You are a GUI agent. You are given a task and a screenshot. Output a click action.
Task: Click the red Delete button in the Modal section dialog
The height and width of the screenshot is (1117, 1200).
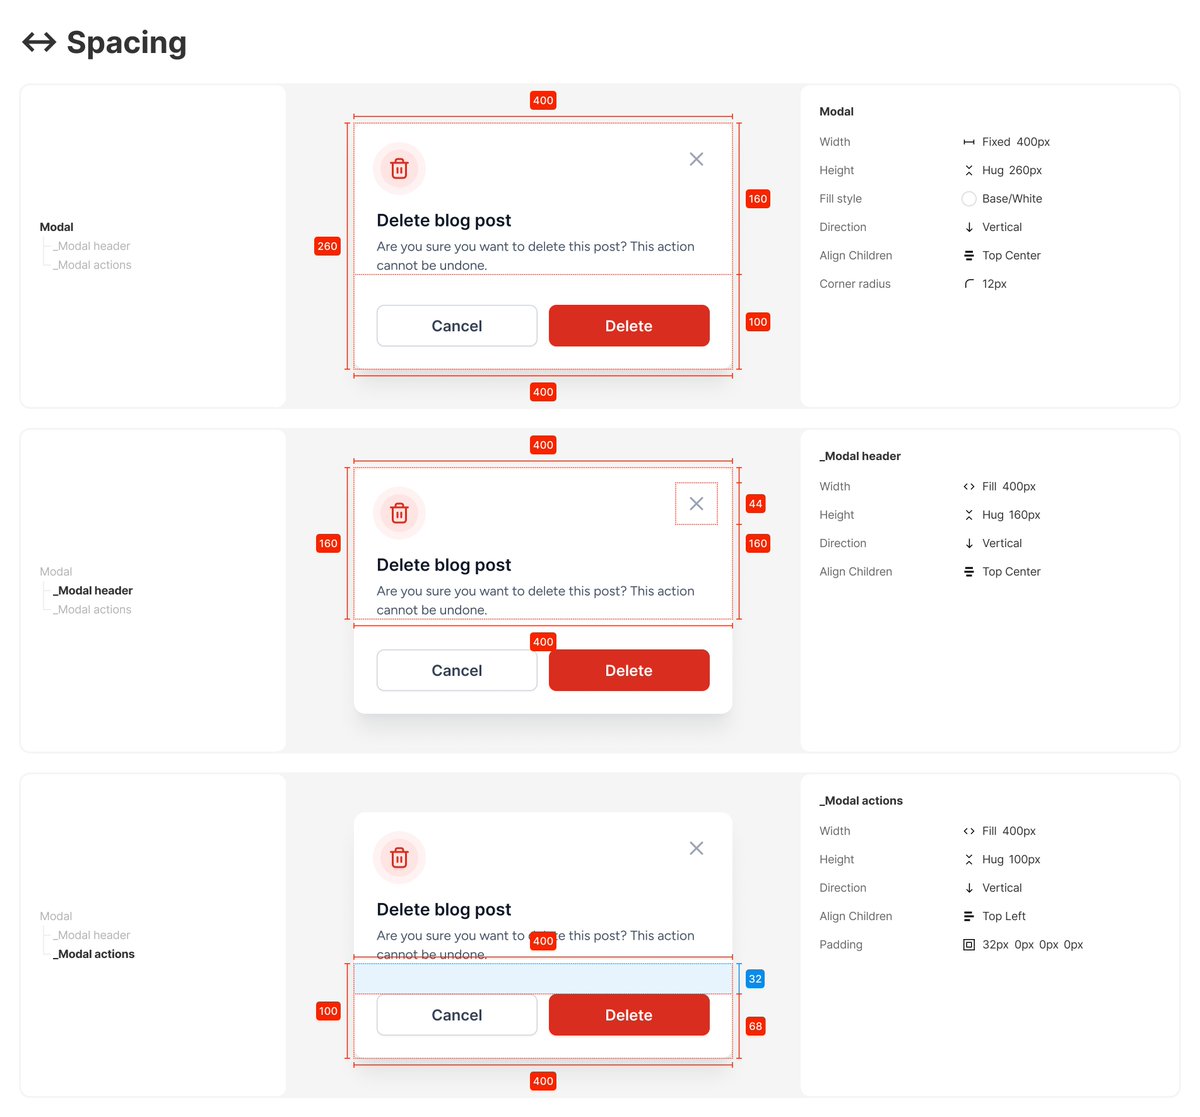tap(629, 326)
